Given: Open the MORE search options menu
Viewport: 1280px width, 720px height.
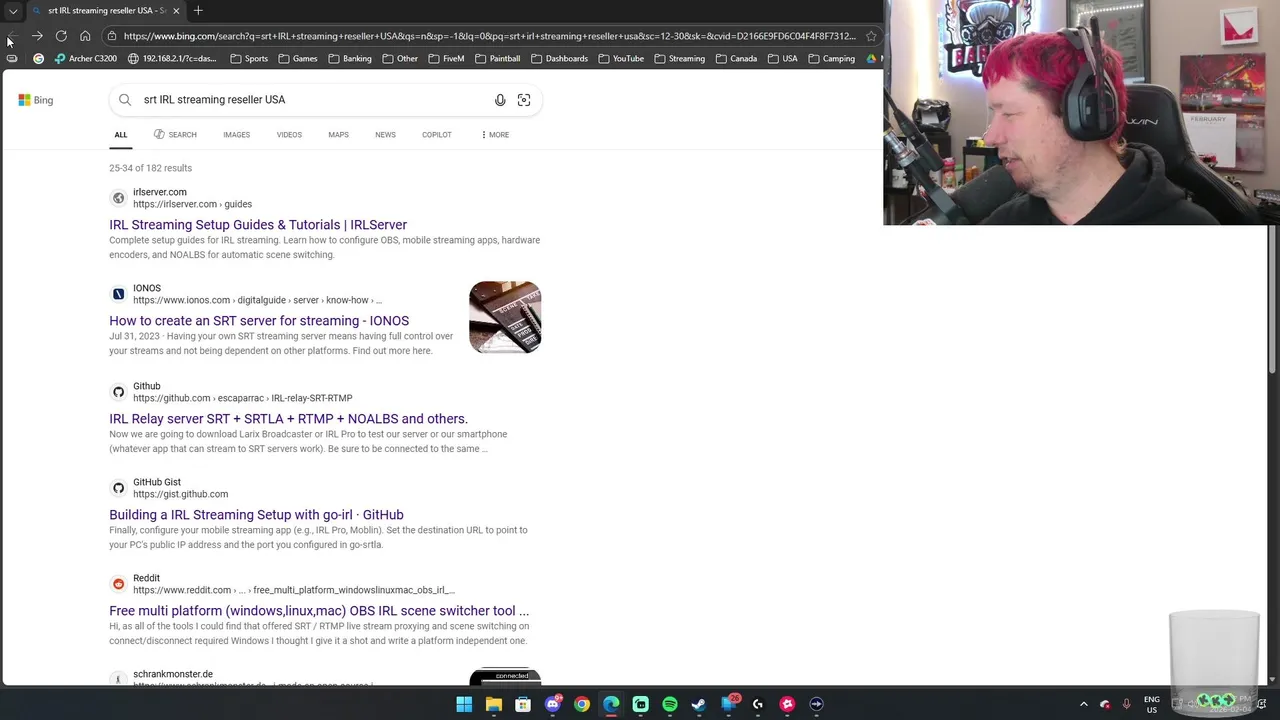Looking at the screenshot, I should [x=495, y=135].
